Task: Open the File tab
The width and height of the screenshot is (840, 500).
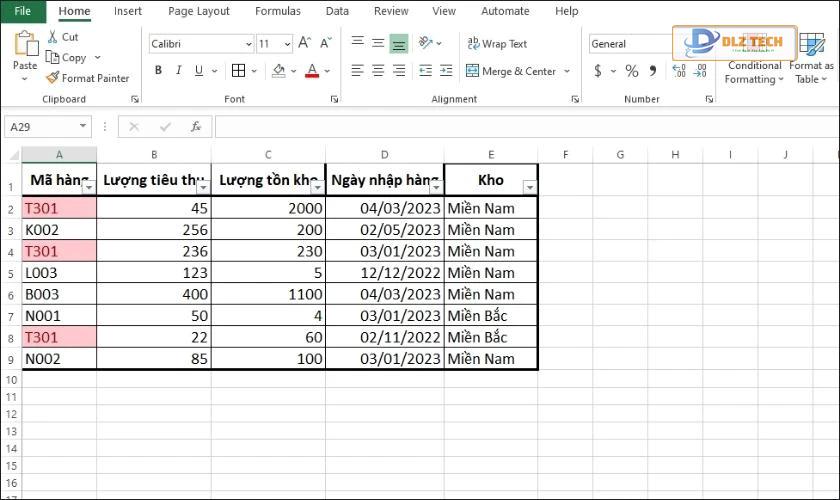Action: (x=23, y=11)
